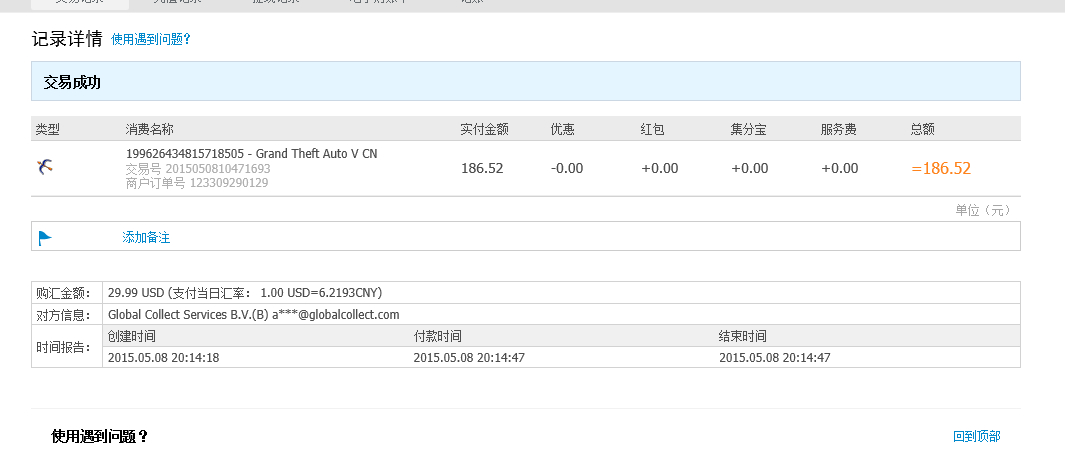Click the 创建时间 header cell
The width and height of the screenshot is (1065, 458).
[x=132, y=336]
